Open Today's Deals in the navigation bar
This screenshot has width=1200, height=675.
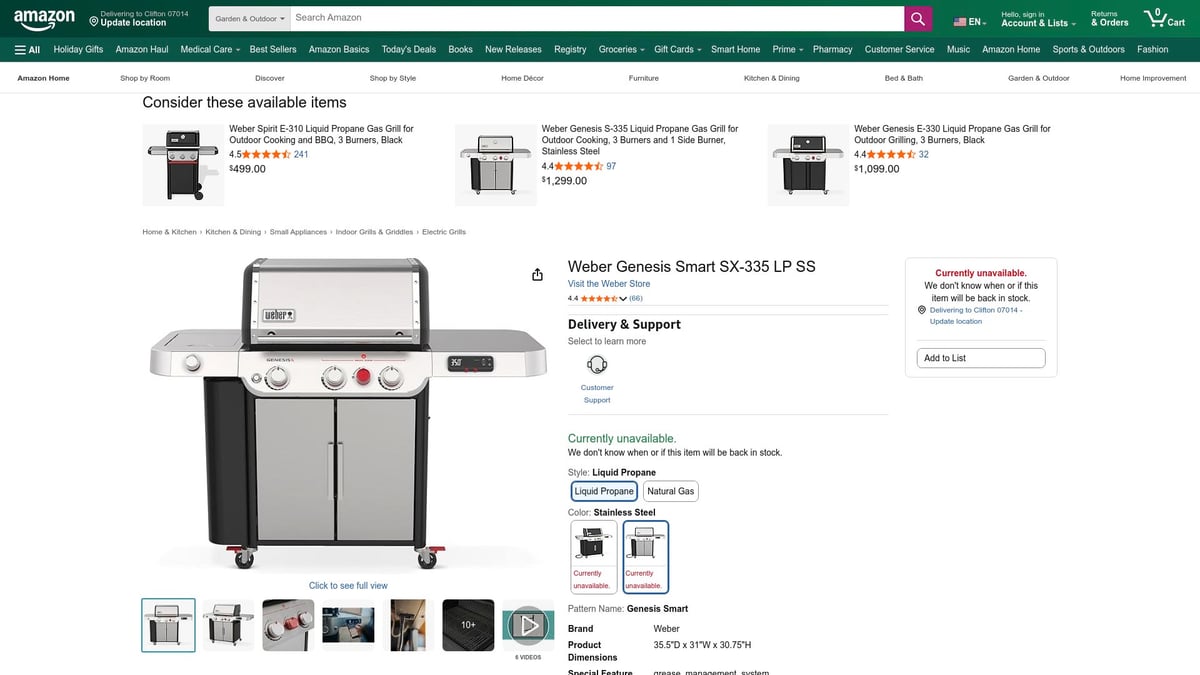click(408, 49)
